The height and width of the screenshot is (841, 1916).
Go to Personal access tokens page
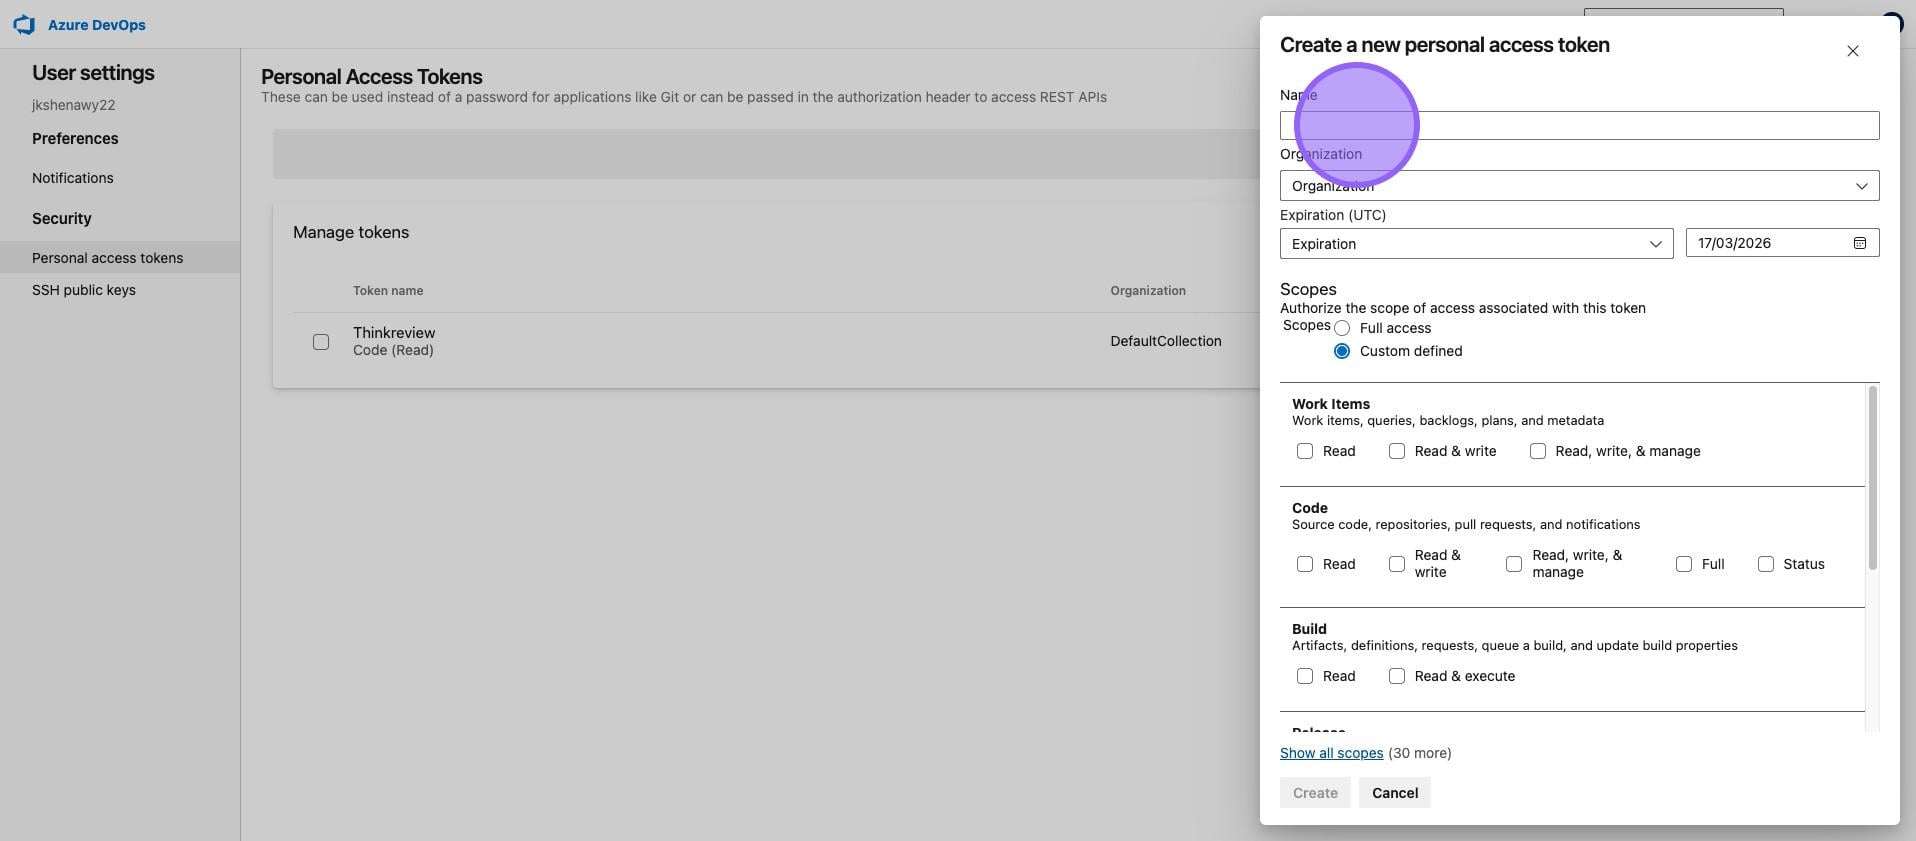[120, 257]
